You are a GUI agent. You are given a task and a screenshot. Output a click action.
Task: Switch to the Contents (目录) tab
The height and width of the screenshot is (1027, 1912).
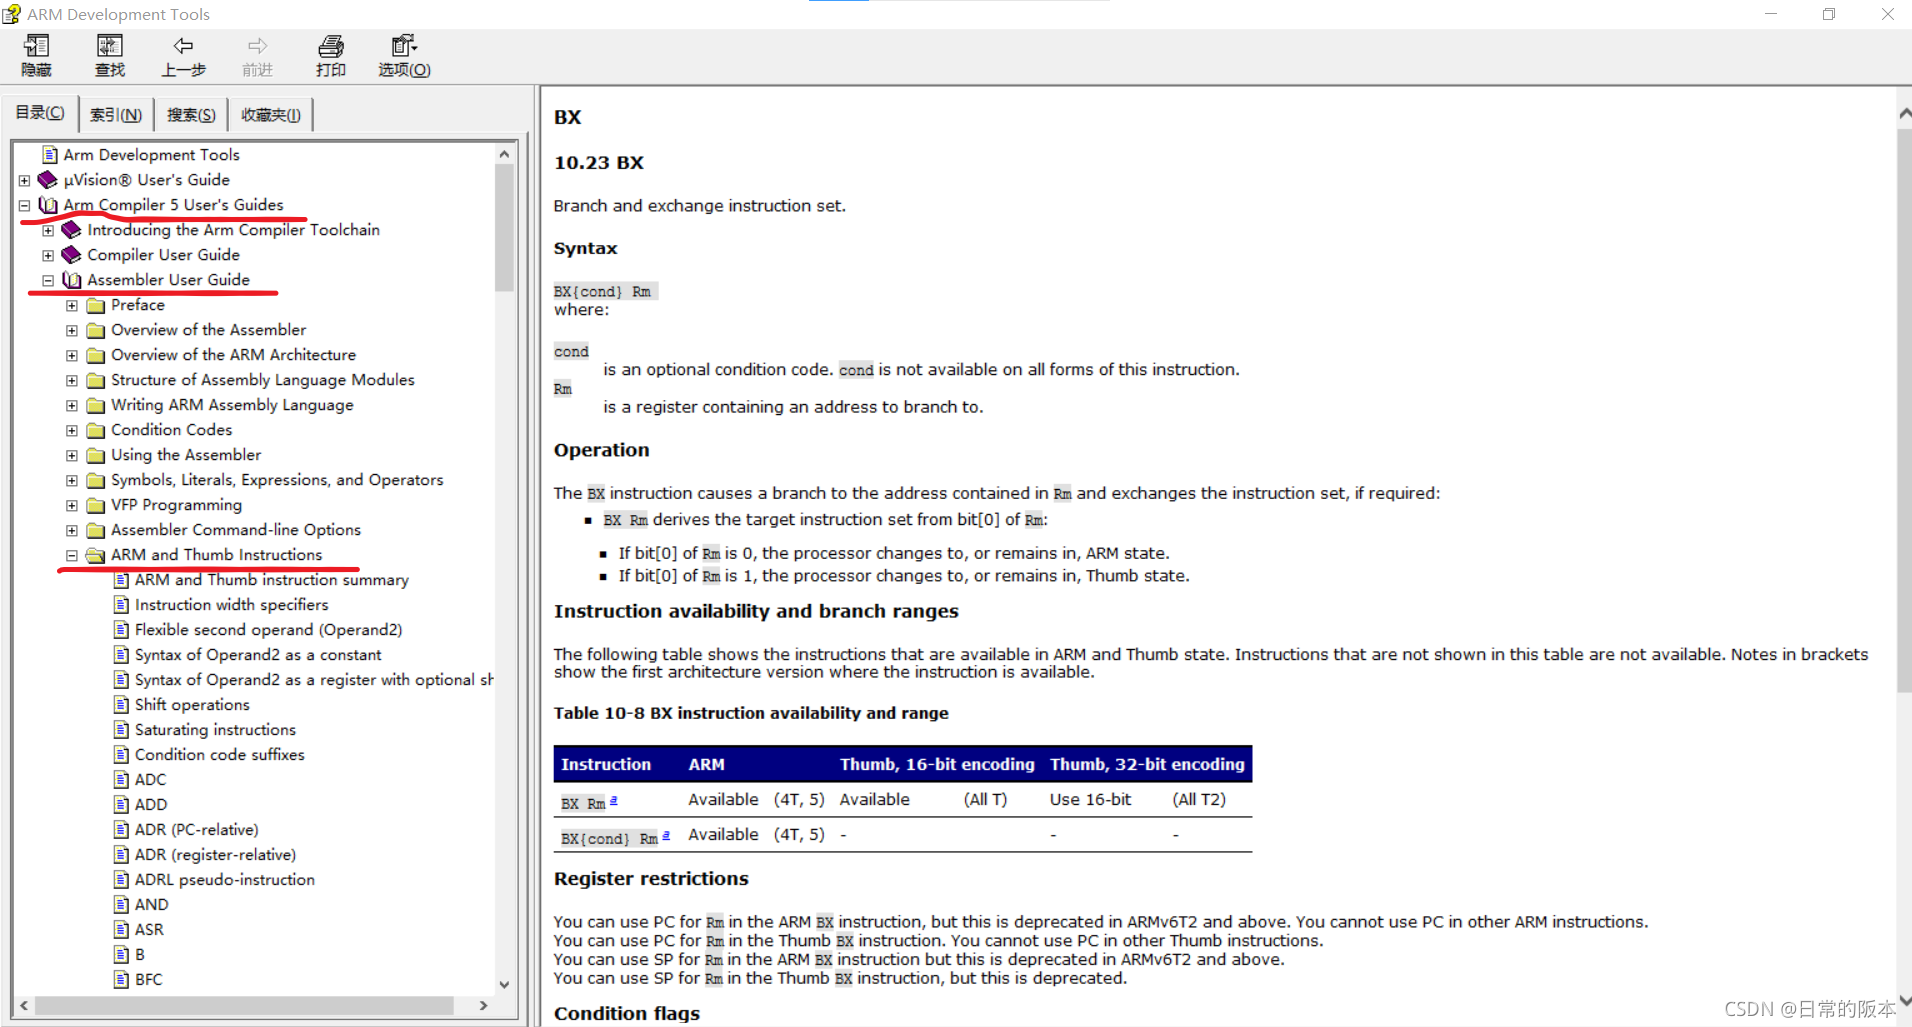coord(40,113)
